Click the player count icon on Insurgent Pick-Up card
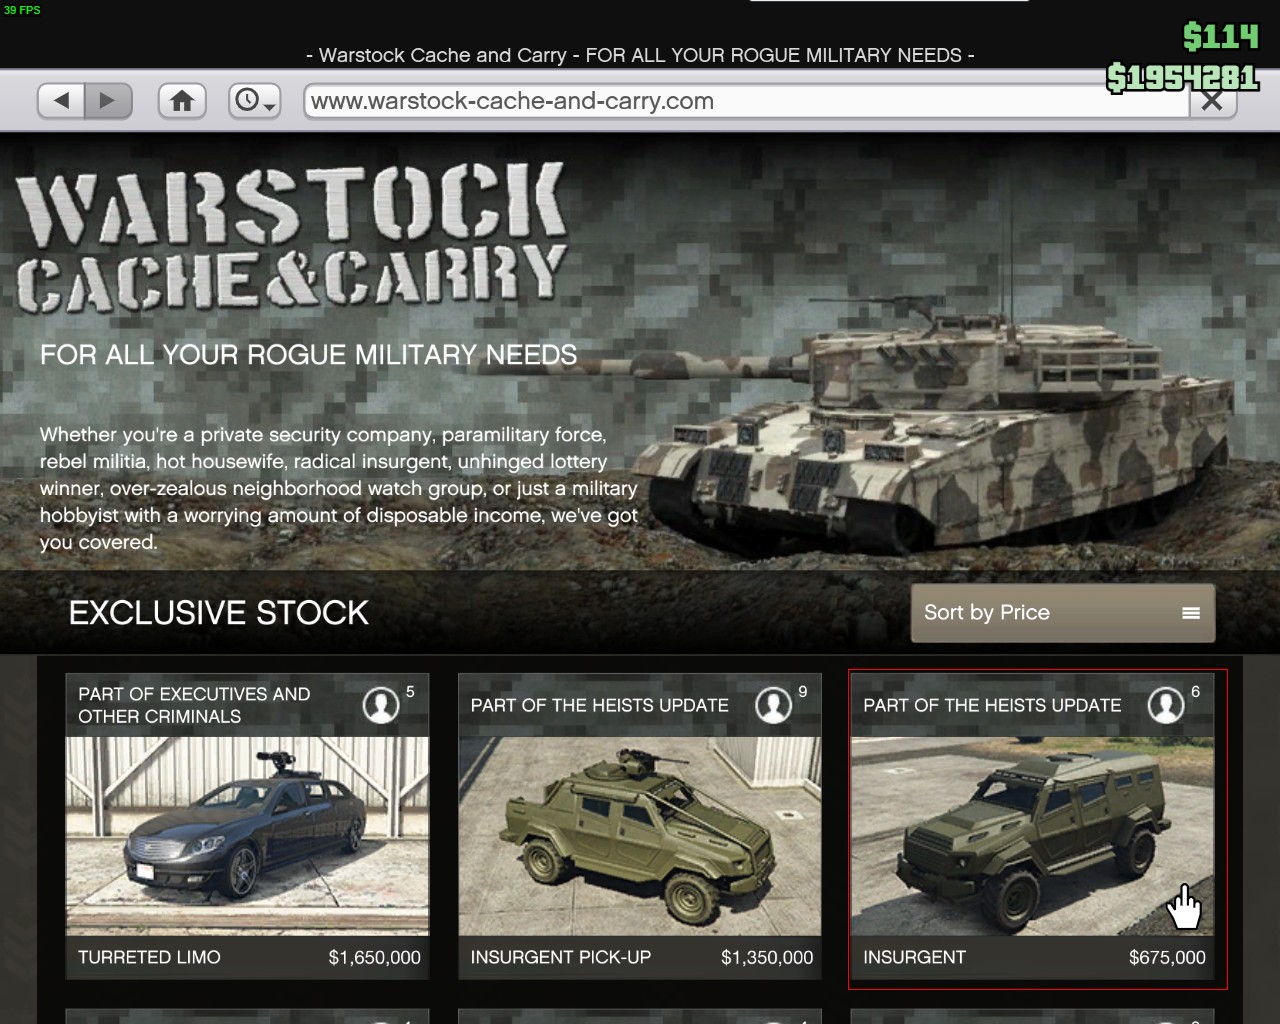Viewport: 1280px width, 1024px height. pos(773,705)
